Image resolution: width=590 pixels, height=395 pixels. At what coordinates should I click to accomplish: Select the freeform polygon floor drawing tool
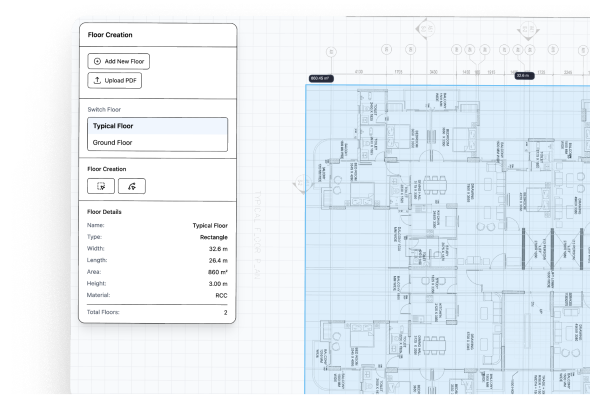tap(132, 186)
